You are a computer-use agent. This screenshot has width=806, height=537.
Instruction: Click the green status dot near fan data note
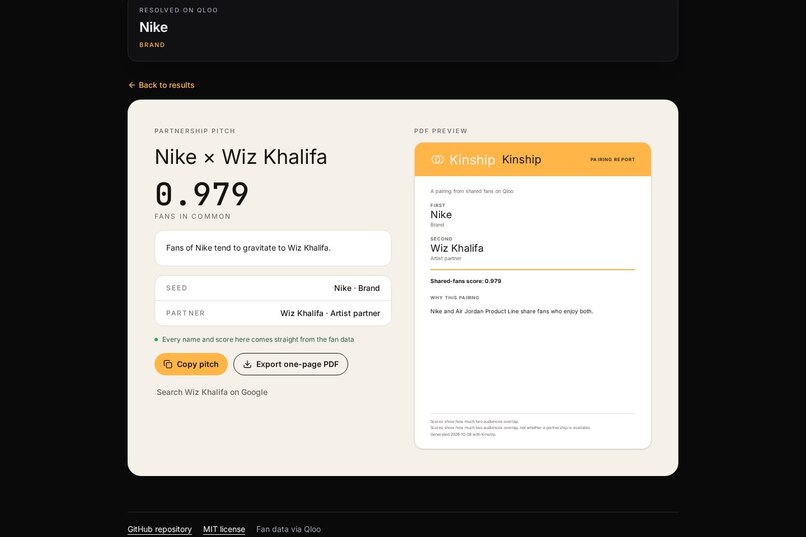point(156,340)
